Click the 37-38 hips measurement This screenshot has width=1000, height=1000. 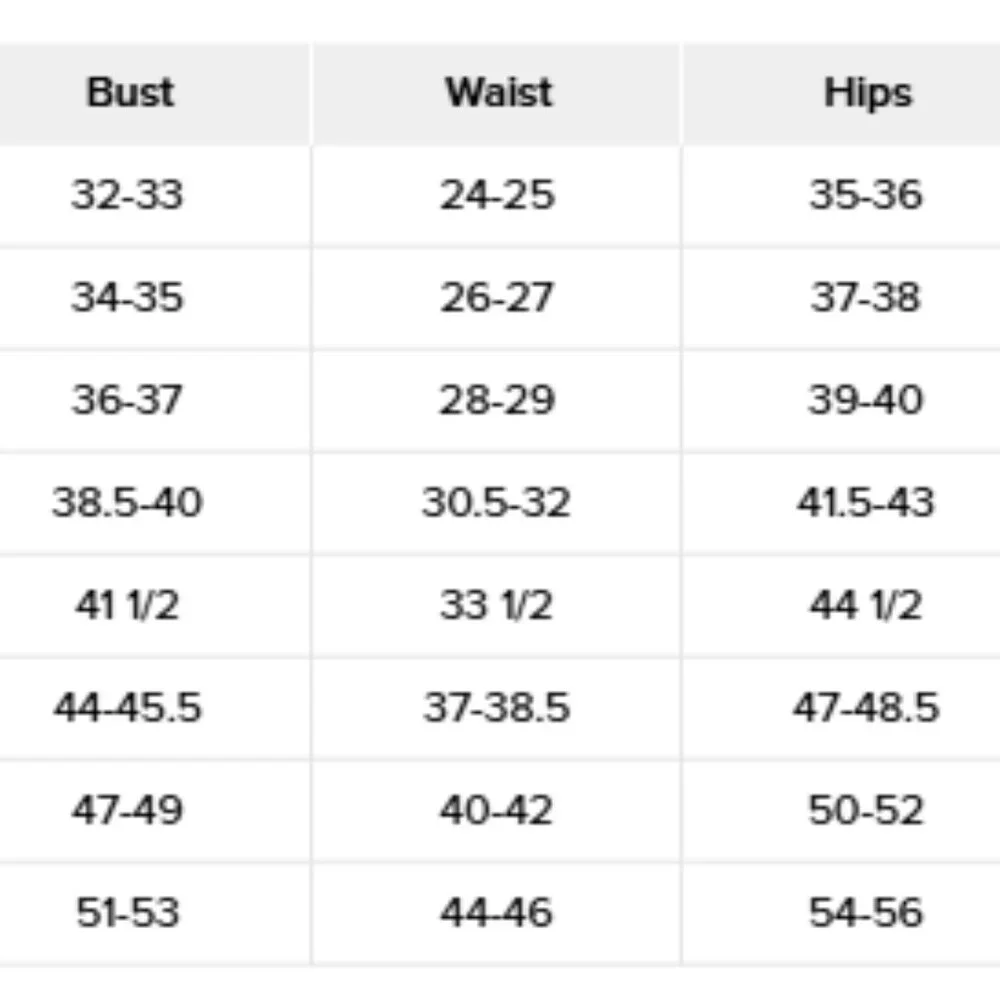click(x=865, y=297)
